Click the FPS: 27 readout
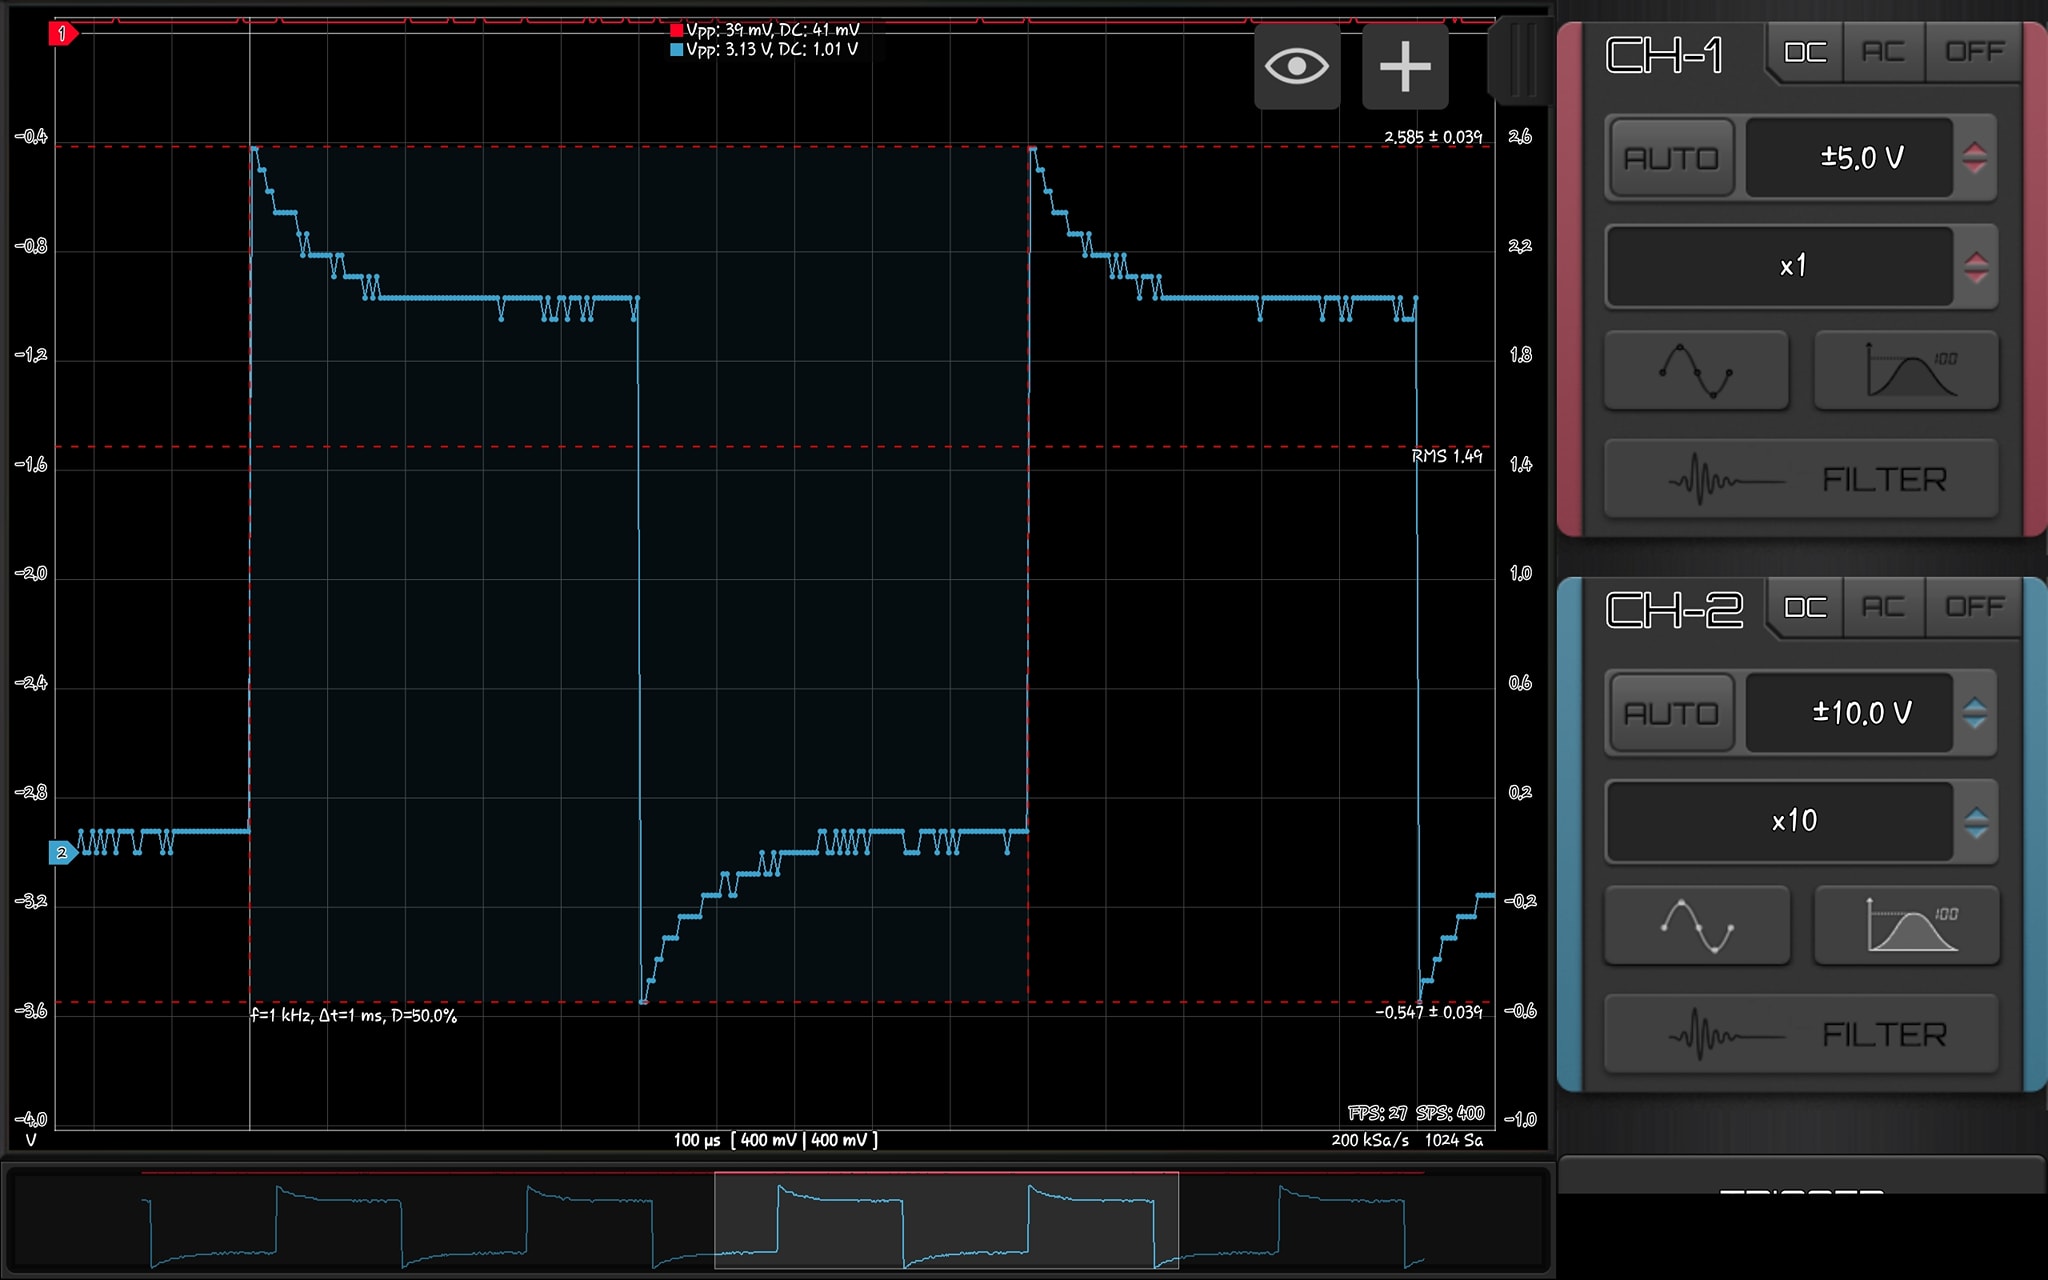This screenshot has height=1280, width=2048. pyautogui.click(x=1377, y=1113)
